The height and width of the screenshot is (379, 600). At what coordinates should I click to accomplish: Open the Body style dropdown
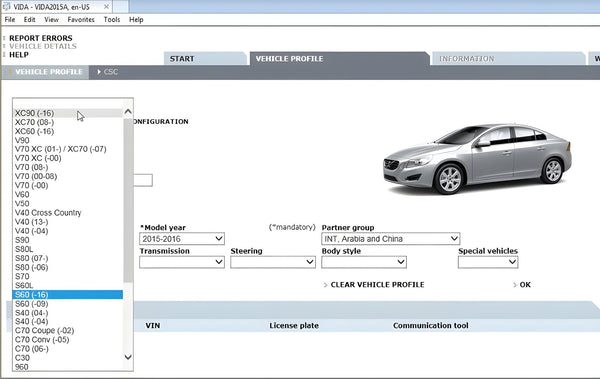click(364, 262)
